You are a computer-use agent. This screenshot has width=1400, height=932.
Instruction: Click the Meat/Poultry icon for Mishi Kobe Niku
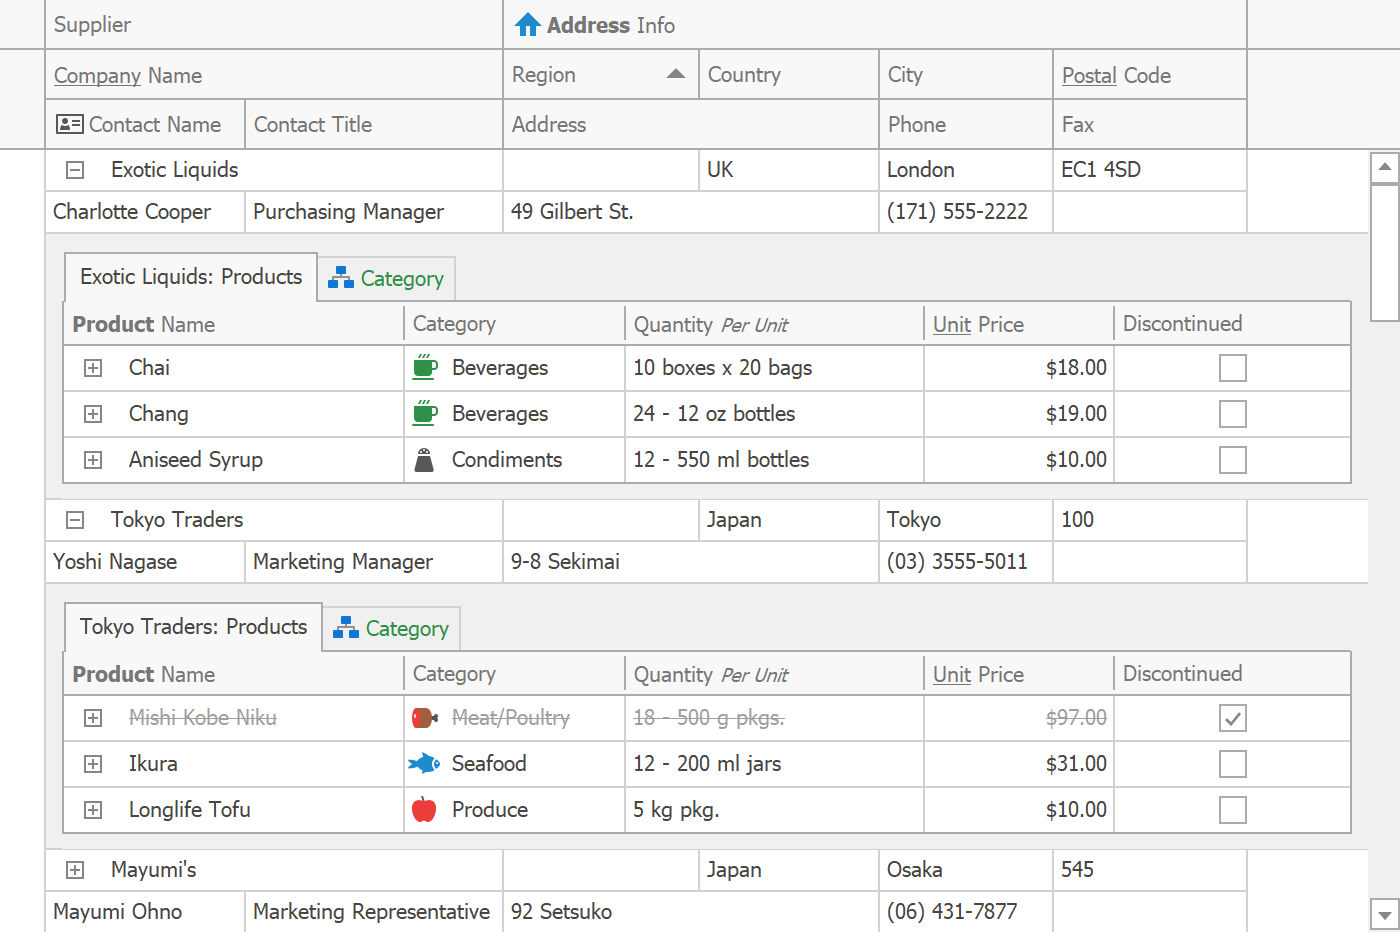(x=425, y=718)
